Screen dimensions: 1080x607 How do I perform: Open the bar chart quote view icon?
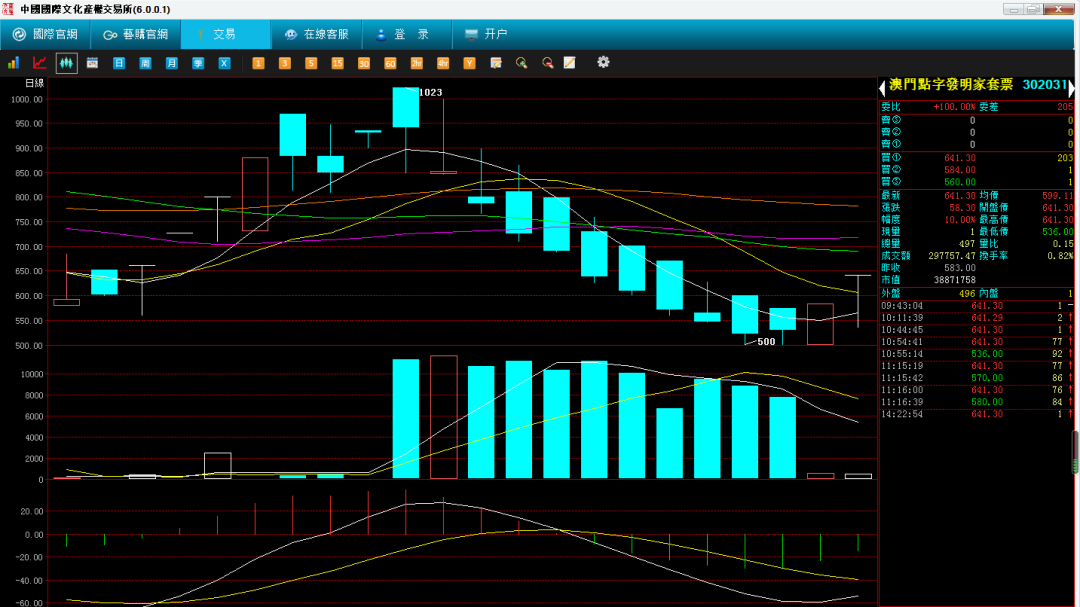tap(13, 63)
